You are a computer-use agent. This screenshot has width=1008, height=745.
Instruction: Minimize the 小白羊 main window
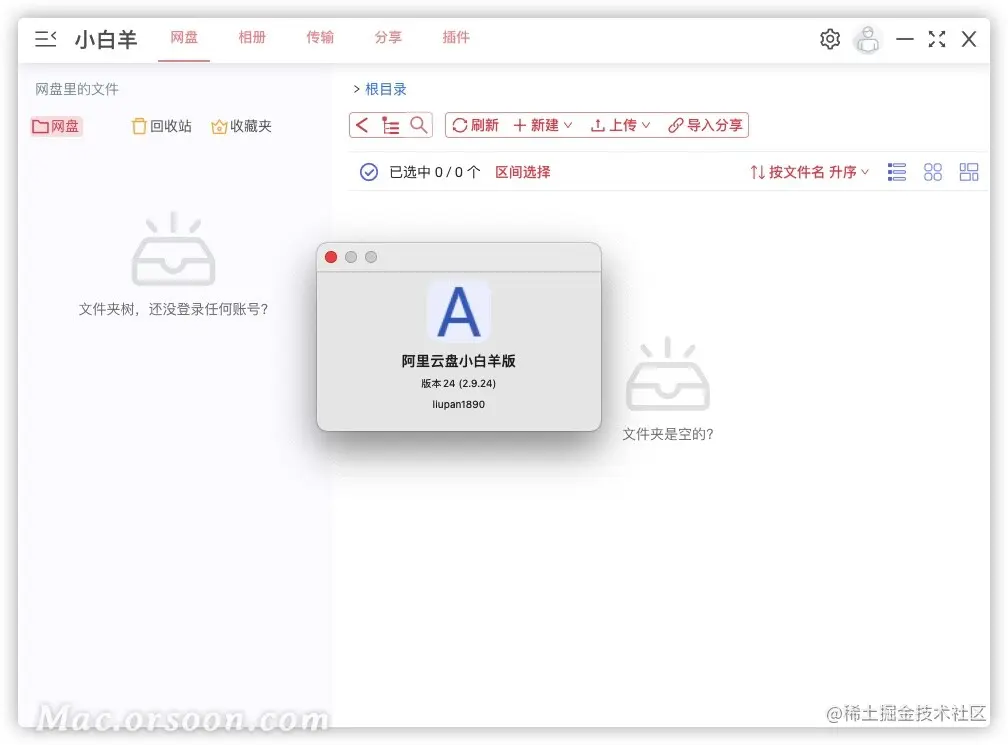tap(905, 39)
